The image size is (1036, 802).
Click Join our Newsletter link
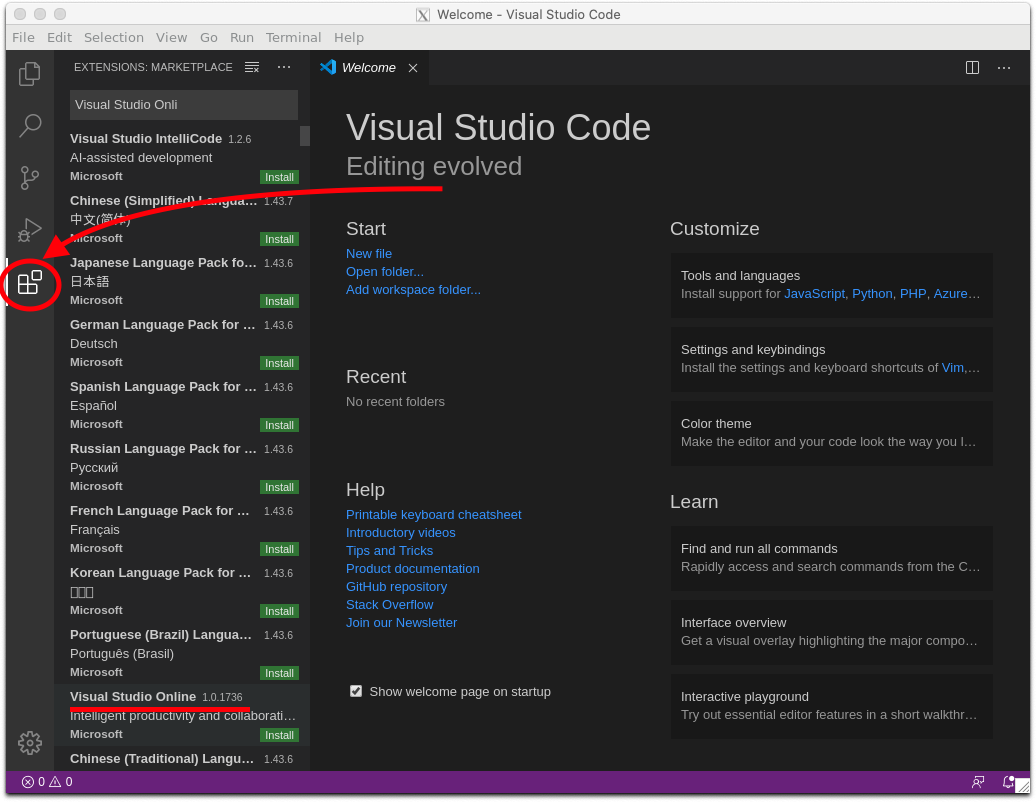401,622
